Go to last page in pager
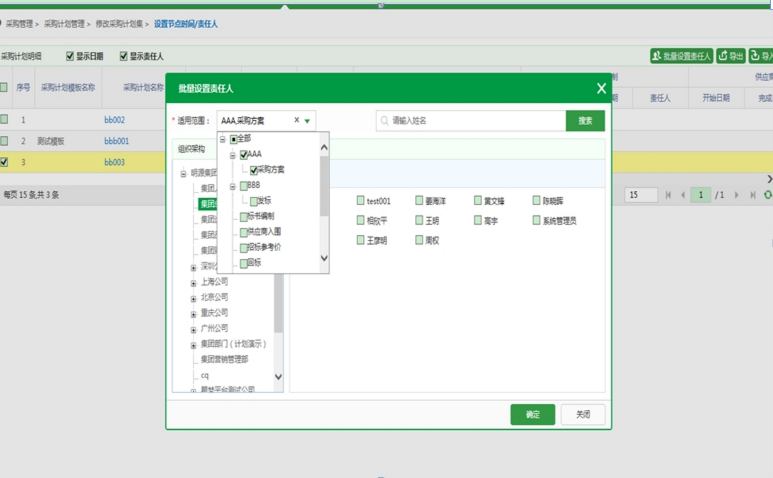Viewport: 773px width, 478px height. click(x=753, y=195)
